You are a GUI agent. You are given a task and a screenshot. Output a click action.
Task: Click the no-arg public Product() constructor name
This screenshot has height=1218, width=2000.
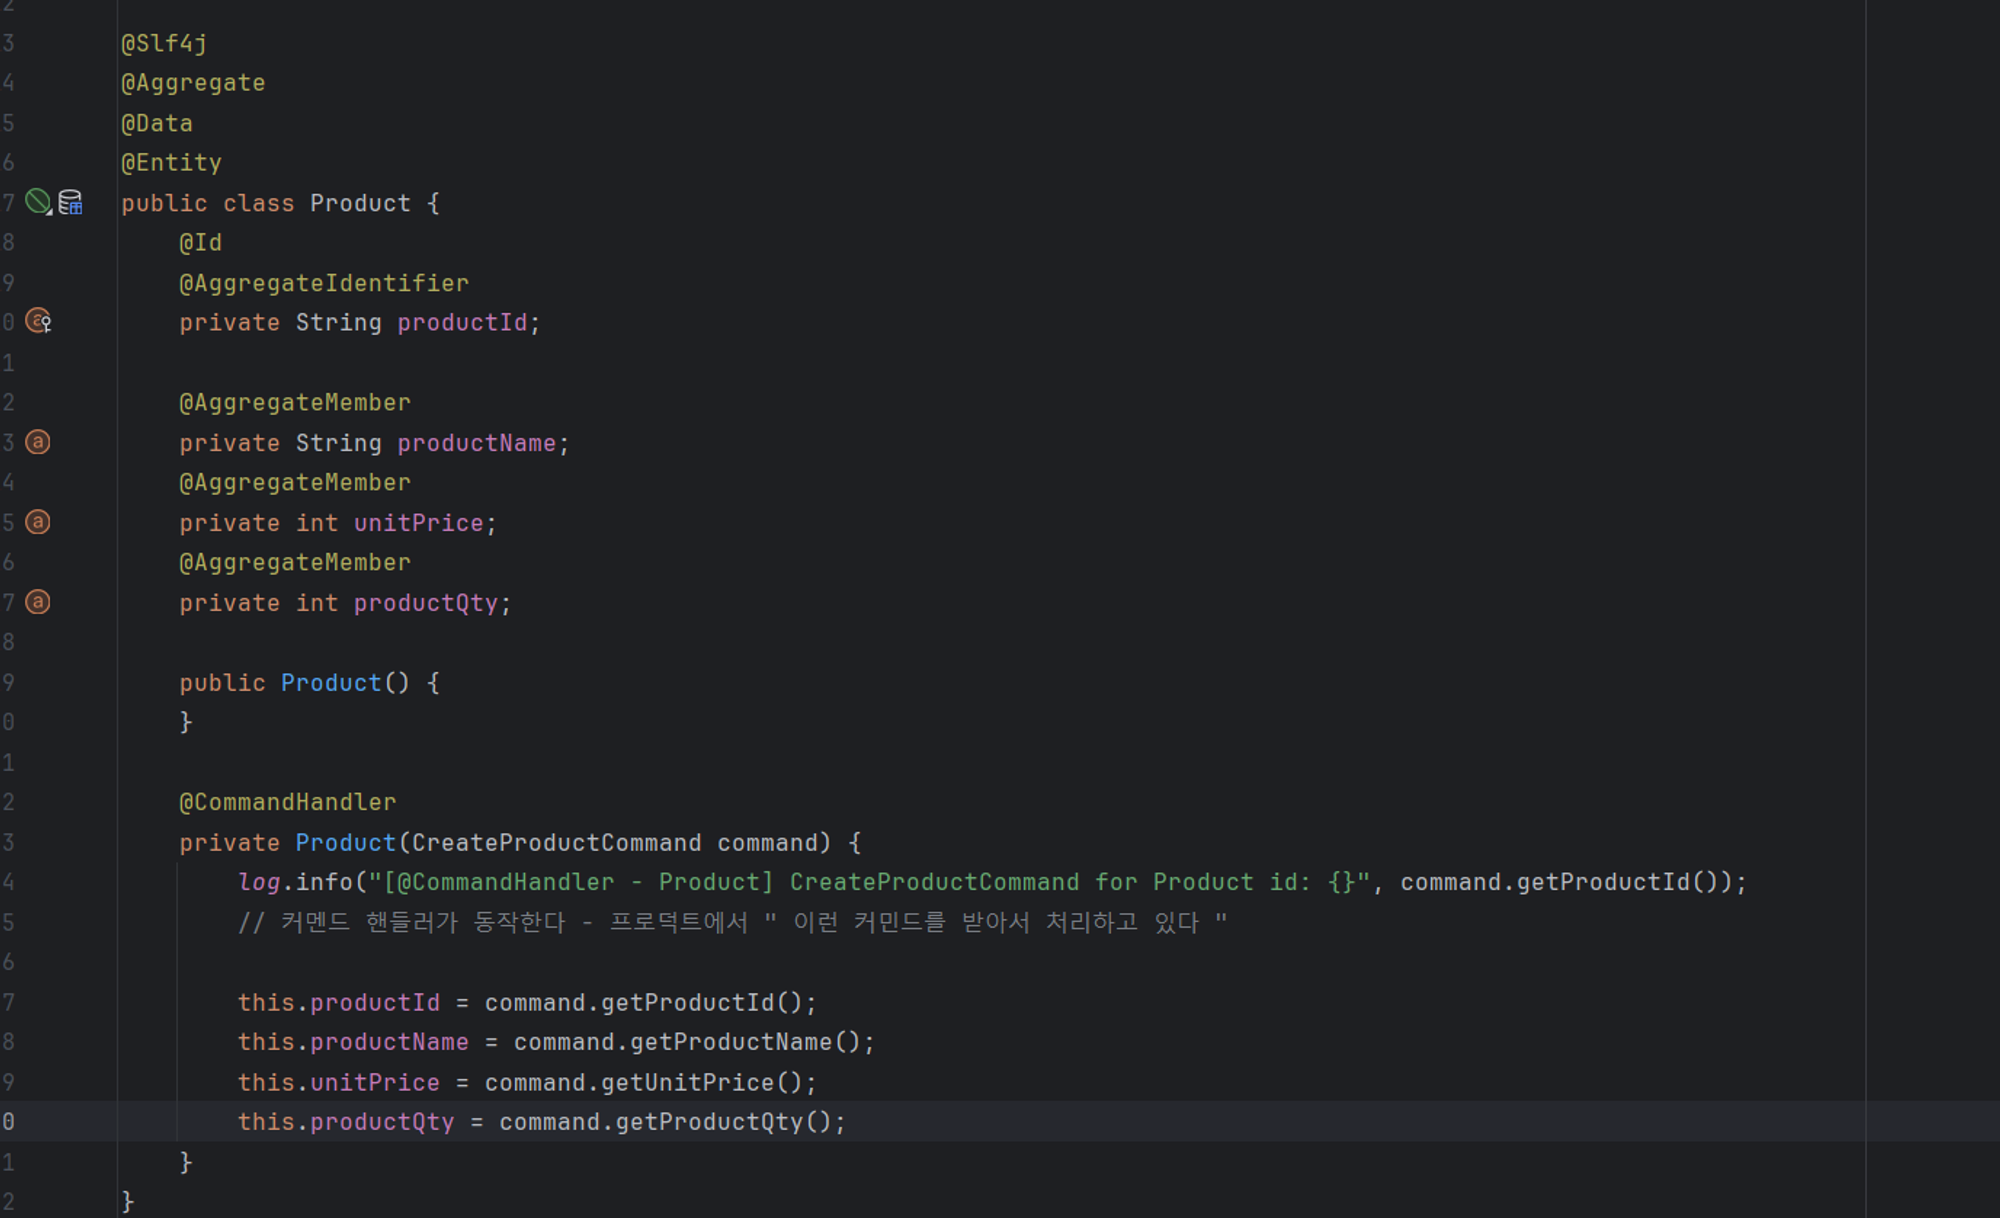point(331,683)
